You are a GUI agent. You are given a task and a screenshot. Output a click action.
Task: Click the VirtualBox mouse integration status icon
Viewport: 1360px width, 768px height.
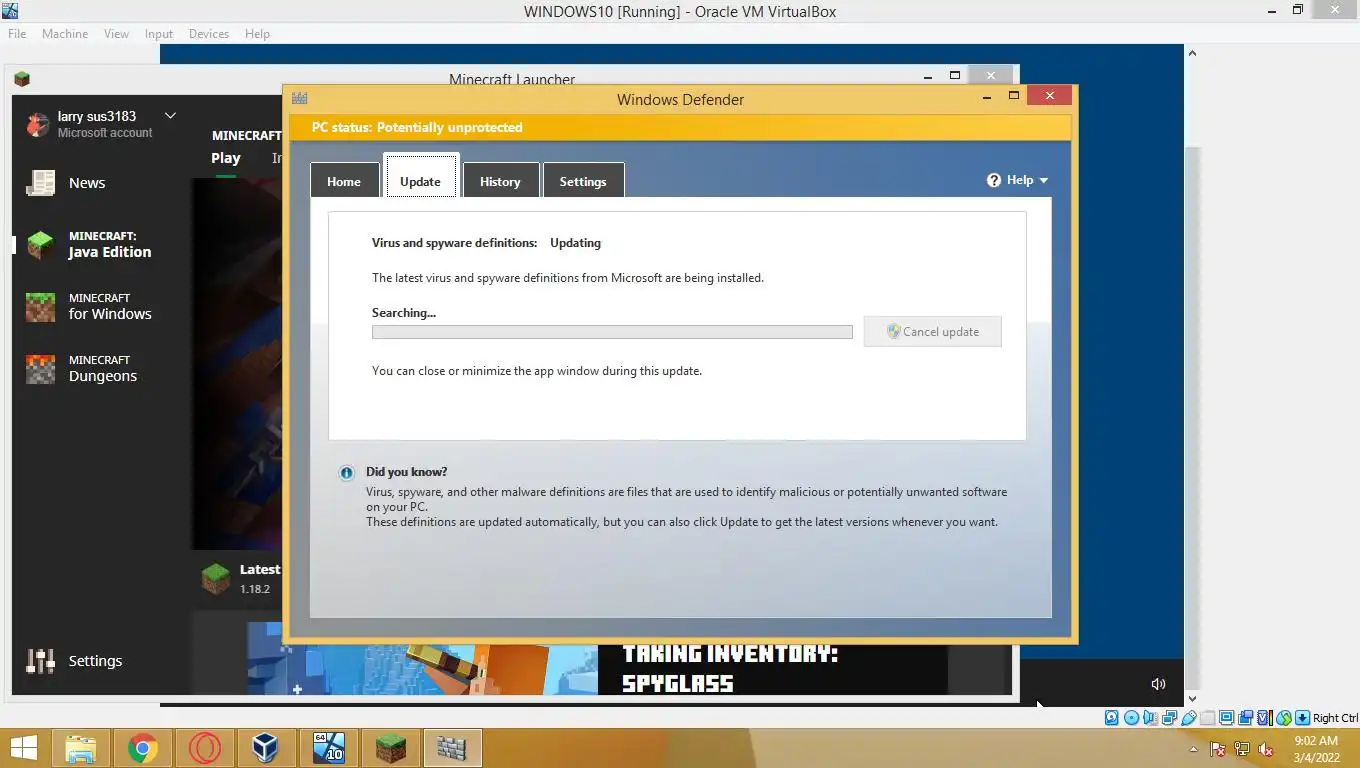click(x=1283, y=718)
